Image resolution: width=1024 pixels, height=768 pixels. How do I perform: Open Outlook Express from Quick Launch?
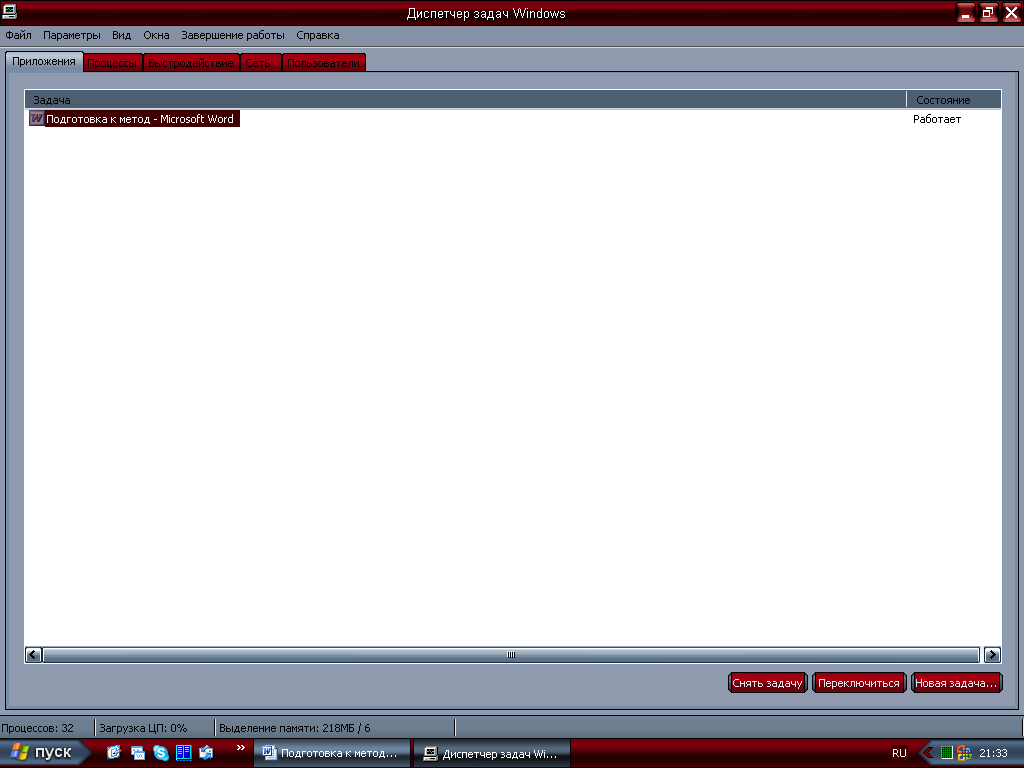click(206, 752)
